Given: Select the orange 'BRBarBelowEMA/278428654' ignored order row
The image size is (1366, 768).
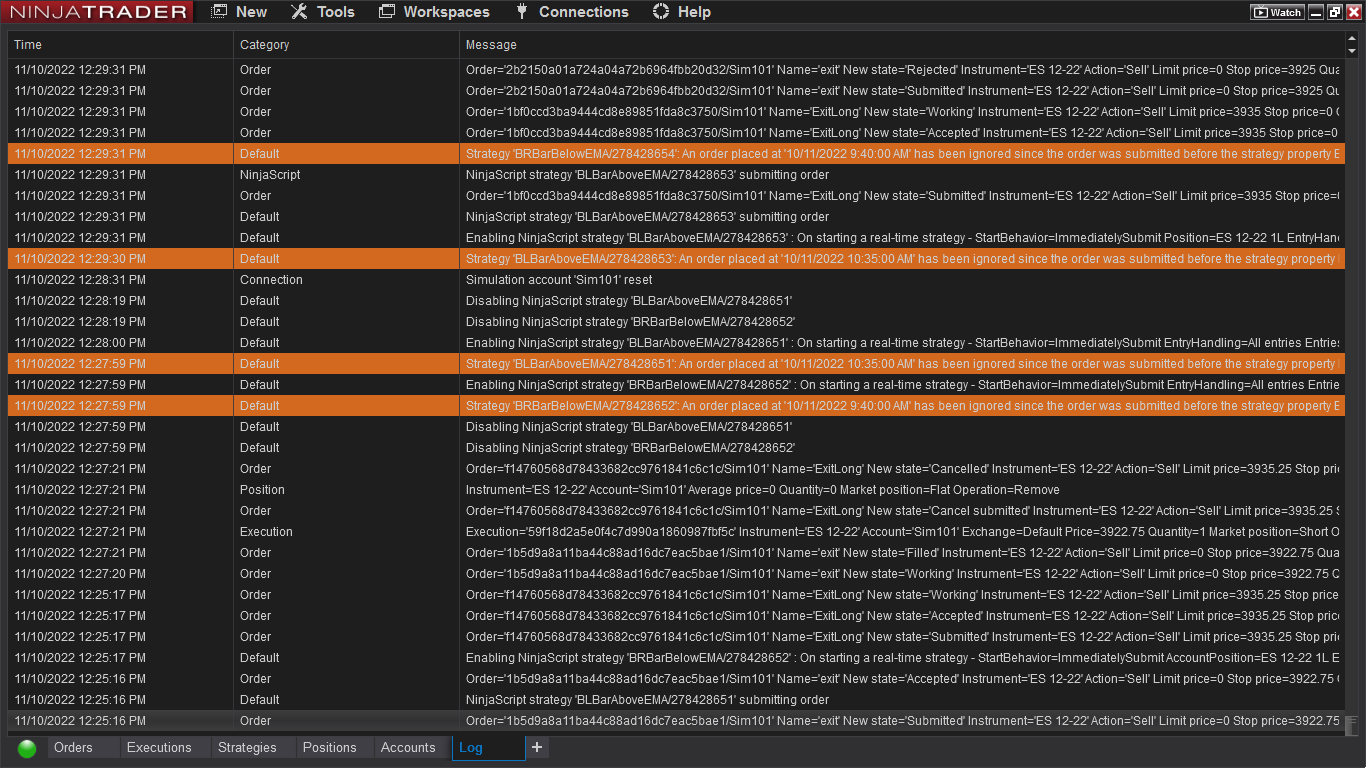Looking at the screenshot, I should pos(676,154).
